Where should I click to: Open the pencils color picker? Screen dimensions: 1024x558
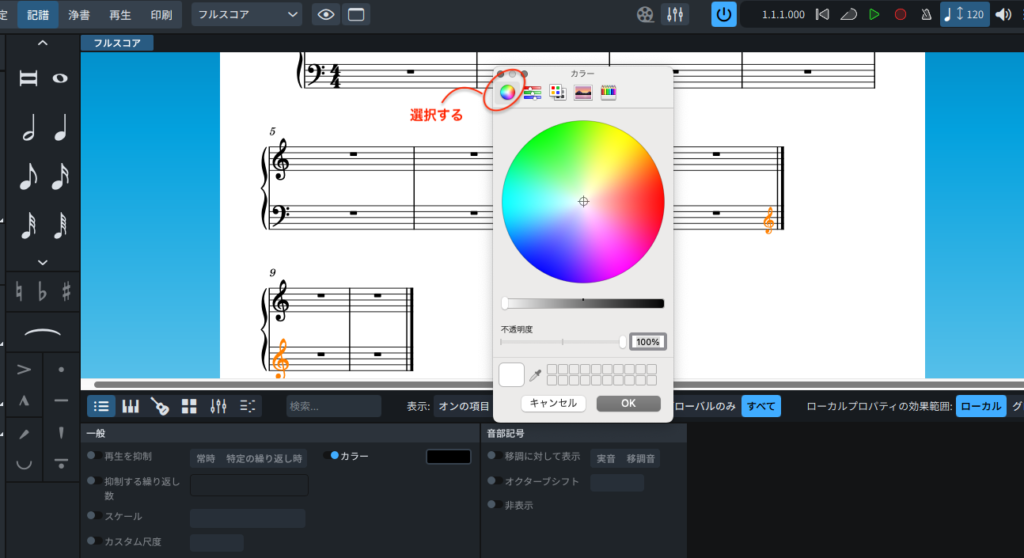pyautogui.click(x=608, y=93)
